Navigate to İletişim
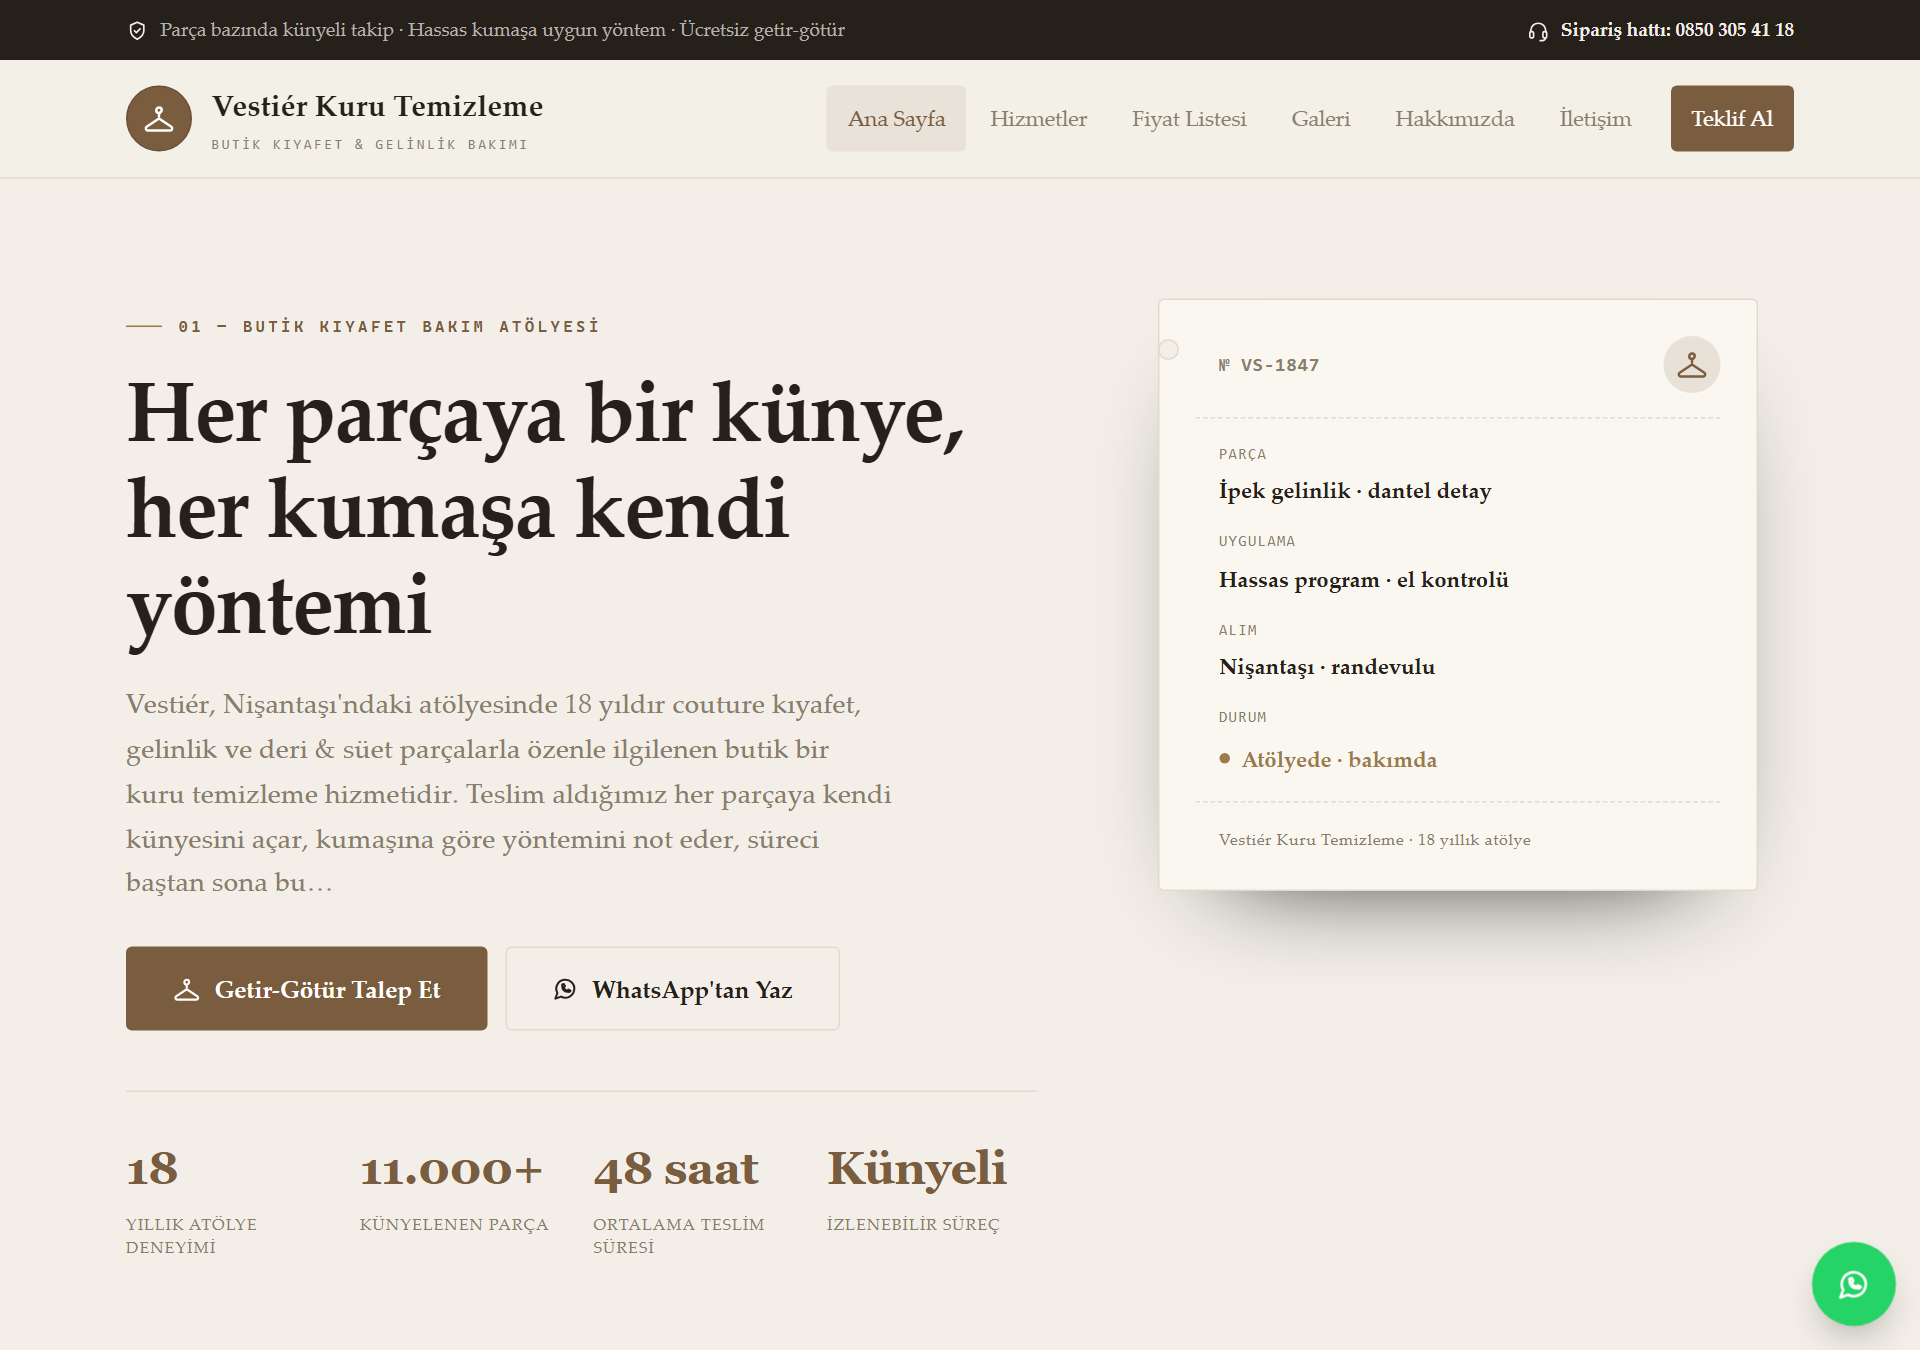The width and height of the screenshot is (1920, 1350). [x=1595, y=119]
